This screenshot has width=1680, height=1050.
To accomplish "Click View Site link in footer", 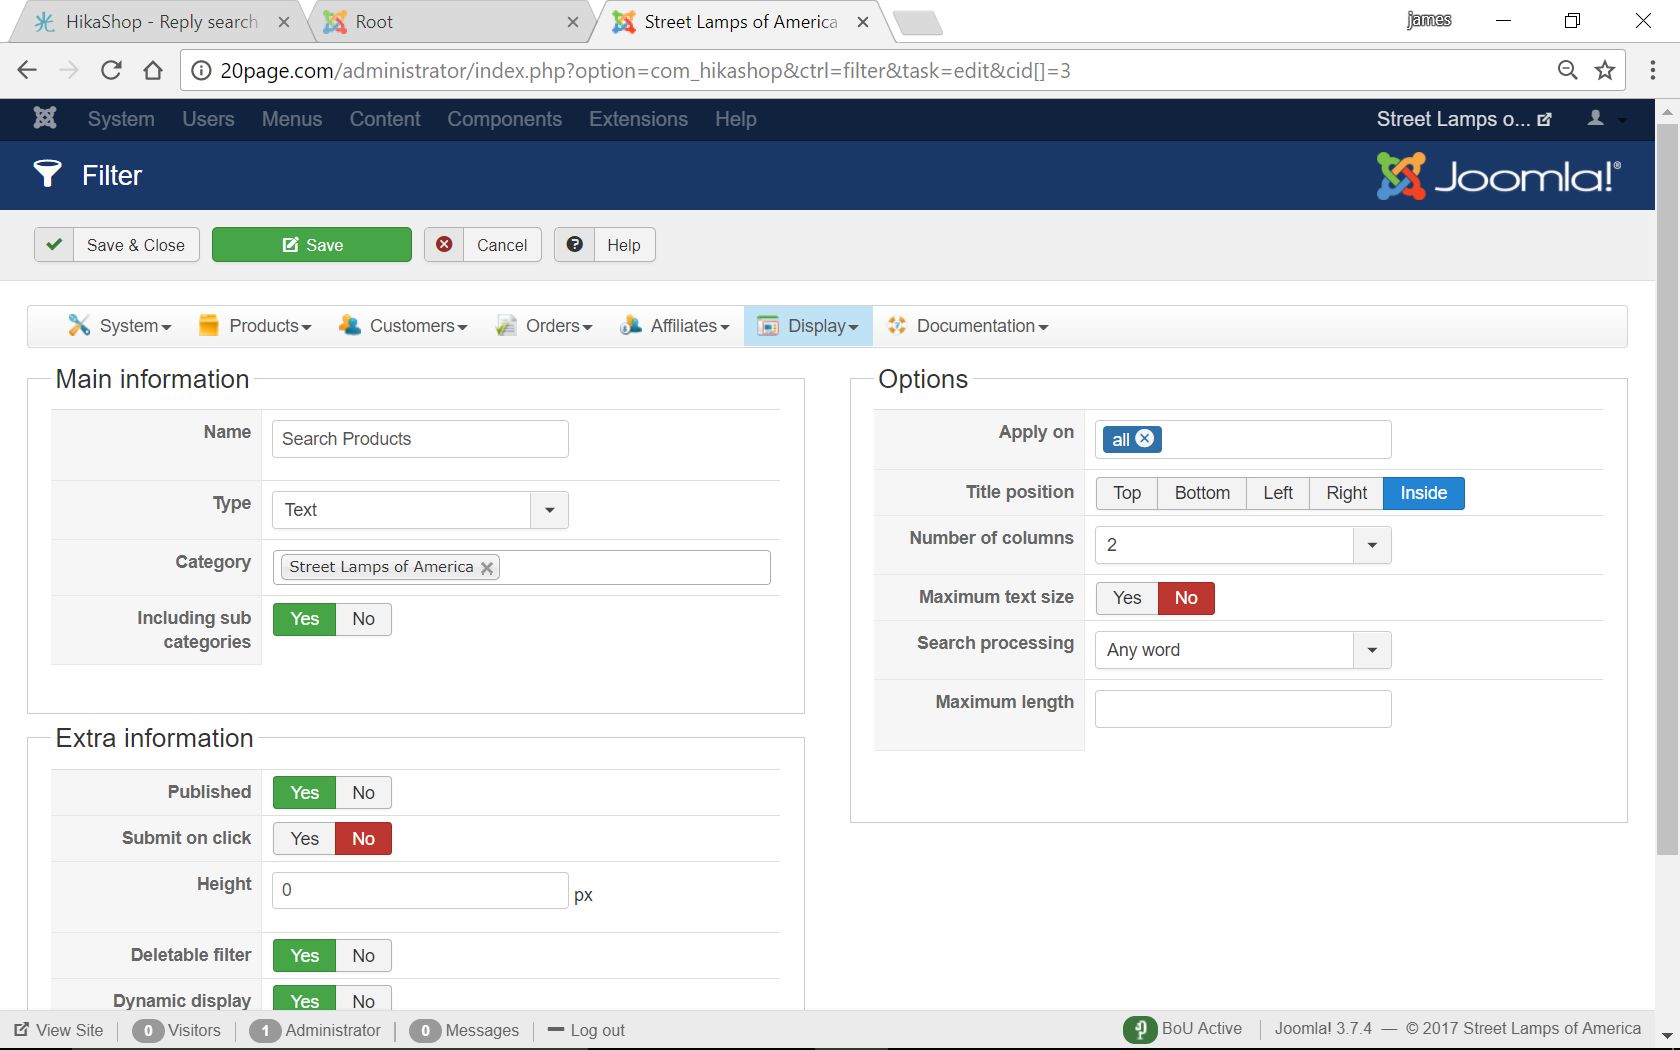I will (59, 1030).
